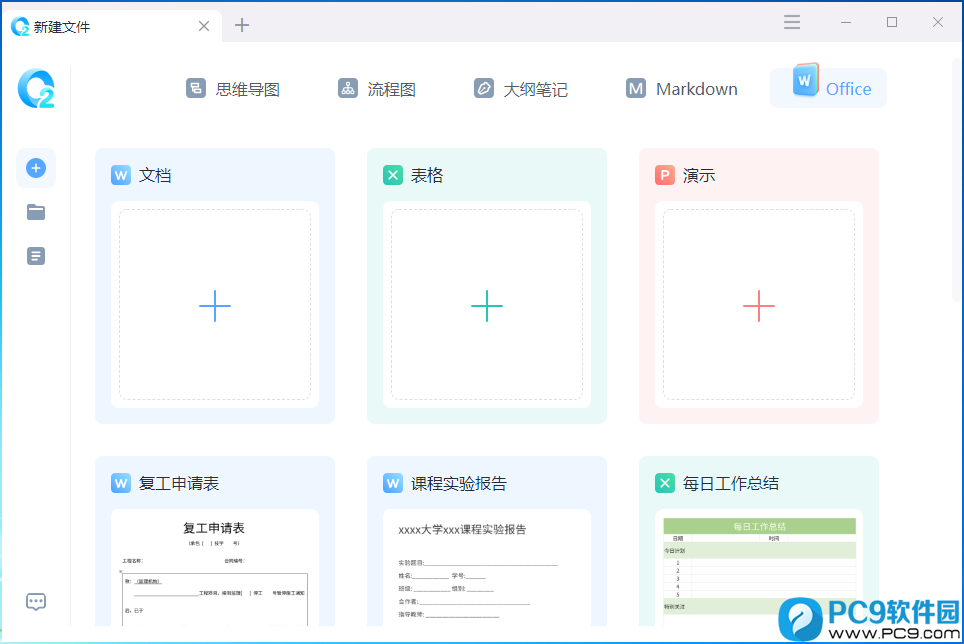Switch to the 流程图 category
This screenshot has width=964, height=644.
377,89
